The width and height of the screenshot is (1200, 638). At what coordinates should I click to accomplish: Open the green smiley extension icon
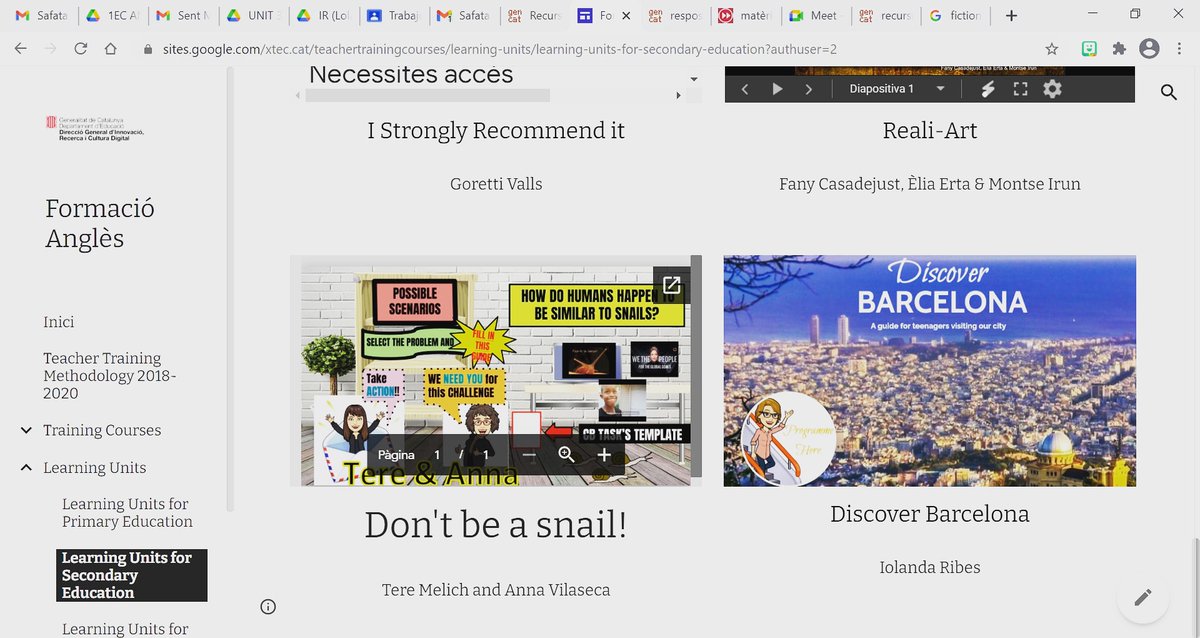click(1090, 48)
